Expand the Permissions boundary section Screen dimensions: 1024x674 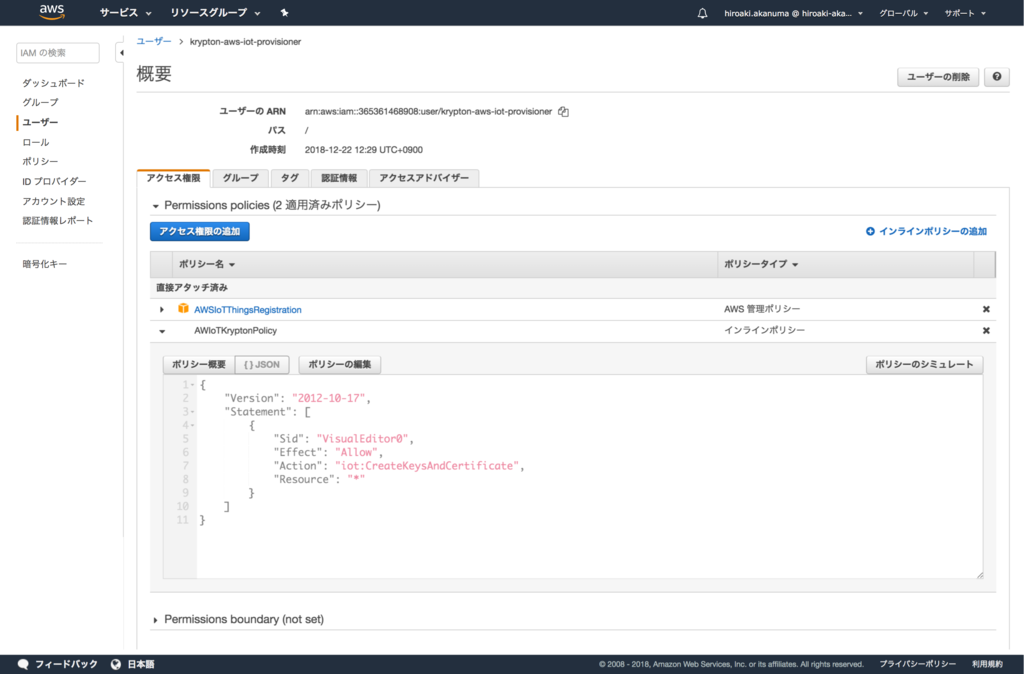tap(155, 620)
